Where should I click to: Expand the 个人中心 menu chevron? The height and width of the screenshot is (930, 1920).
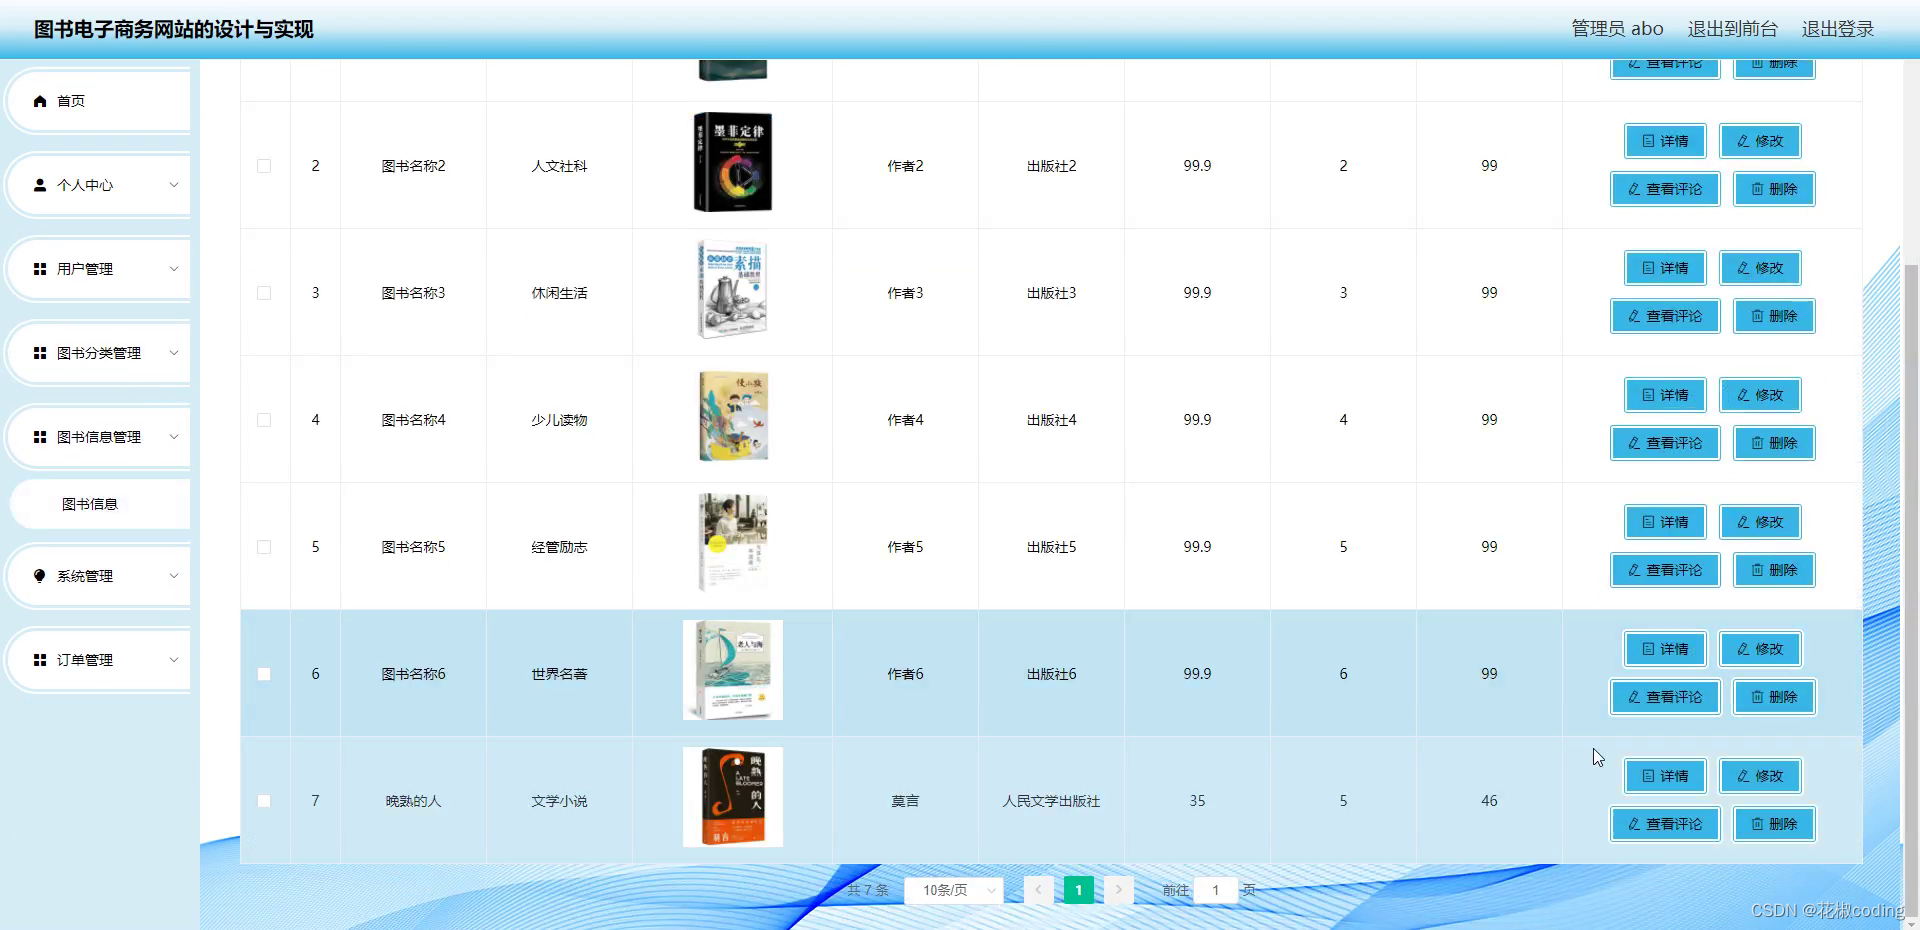174,185
